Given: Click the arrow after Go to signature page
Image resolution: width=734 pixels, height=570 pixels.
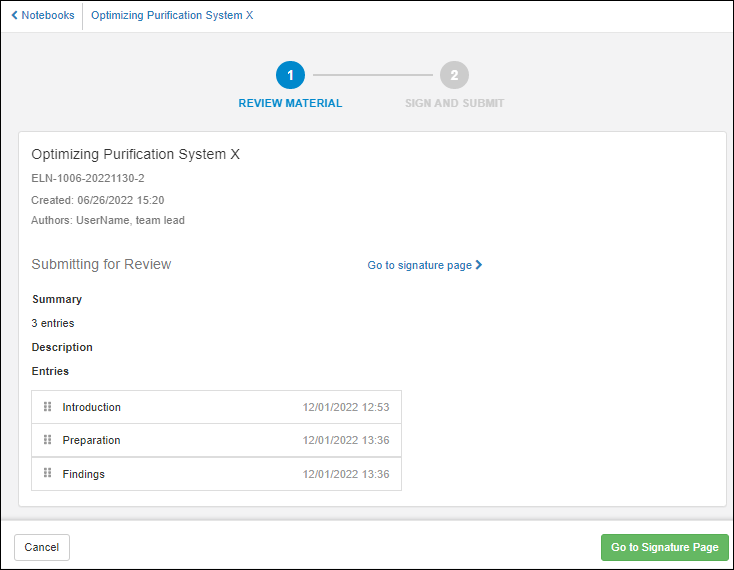Looking at the screenshot, I should click(x=479, y=265).
